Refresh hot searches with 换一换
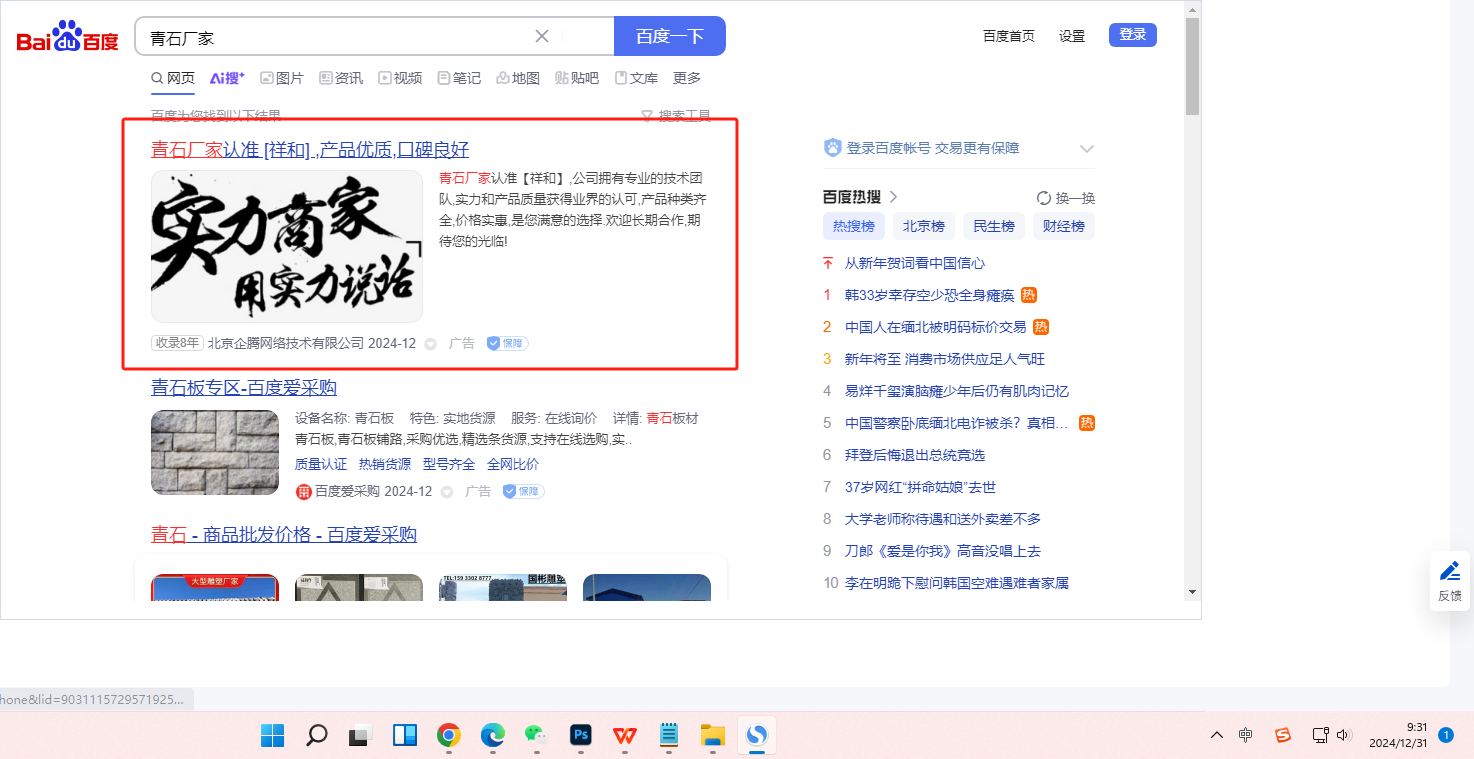The image size is (1474, 759). (1066, 198)
